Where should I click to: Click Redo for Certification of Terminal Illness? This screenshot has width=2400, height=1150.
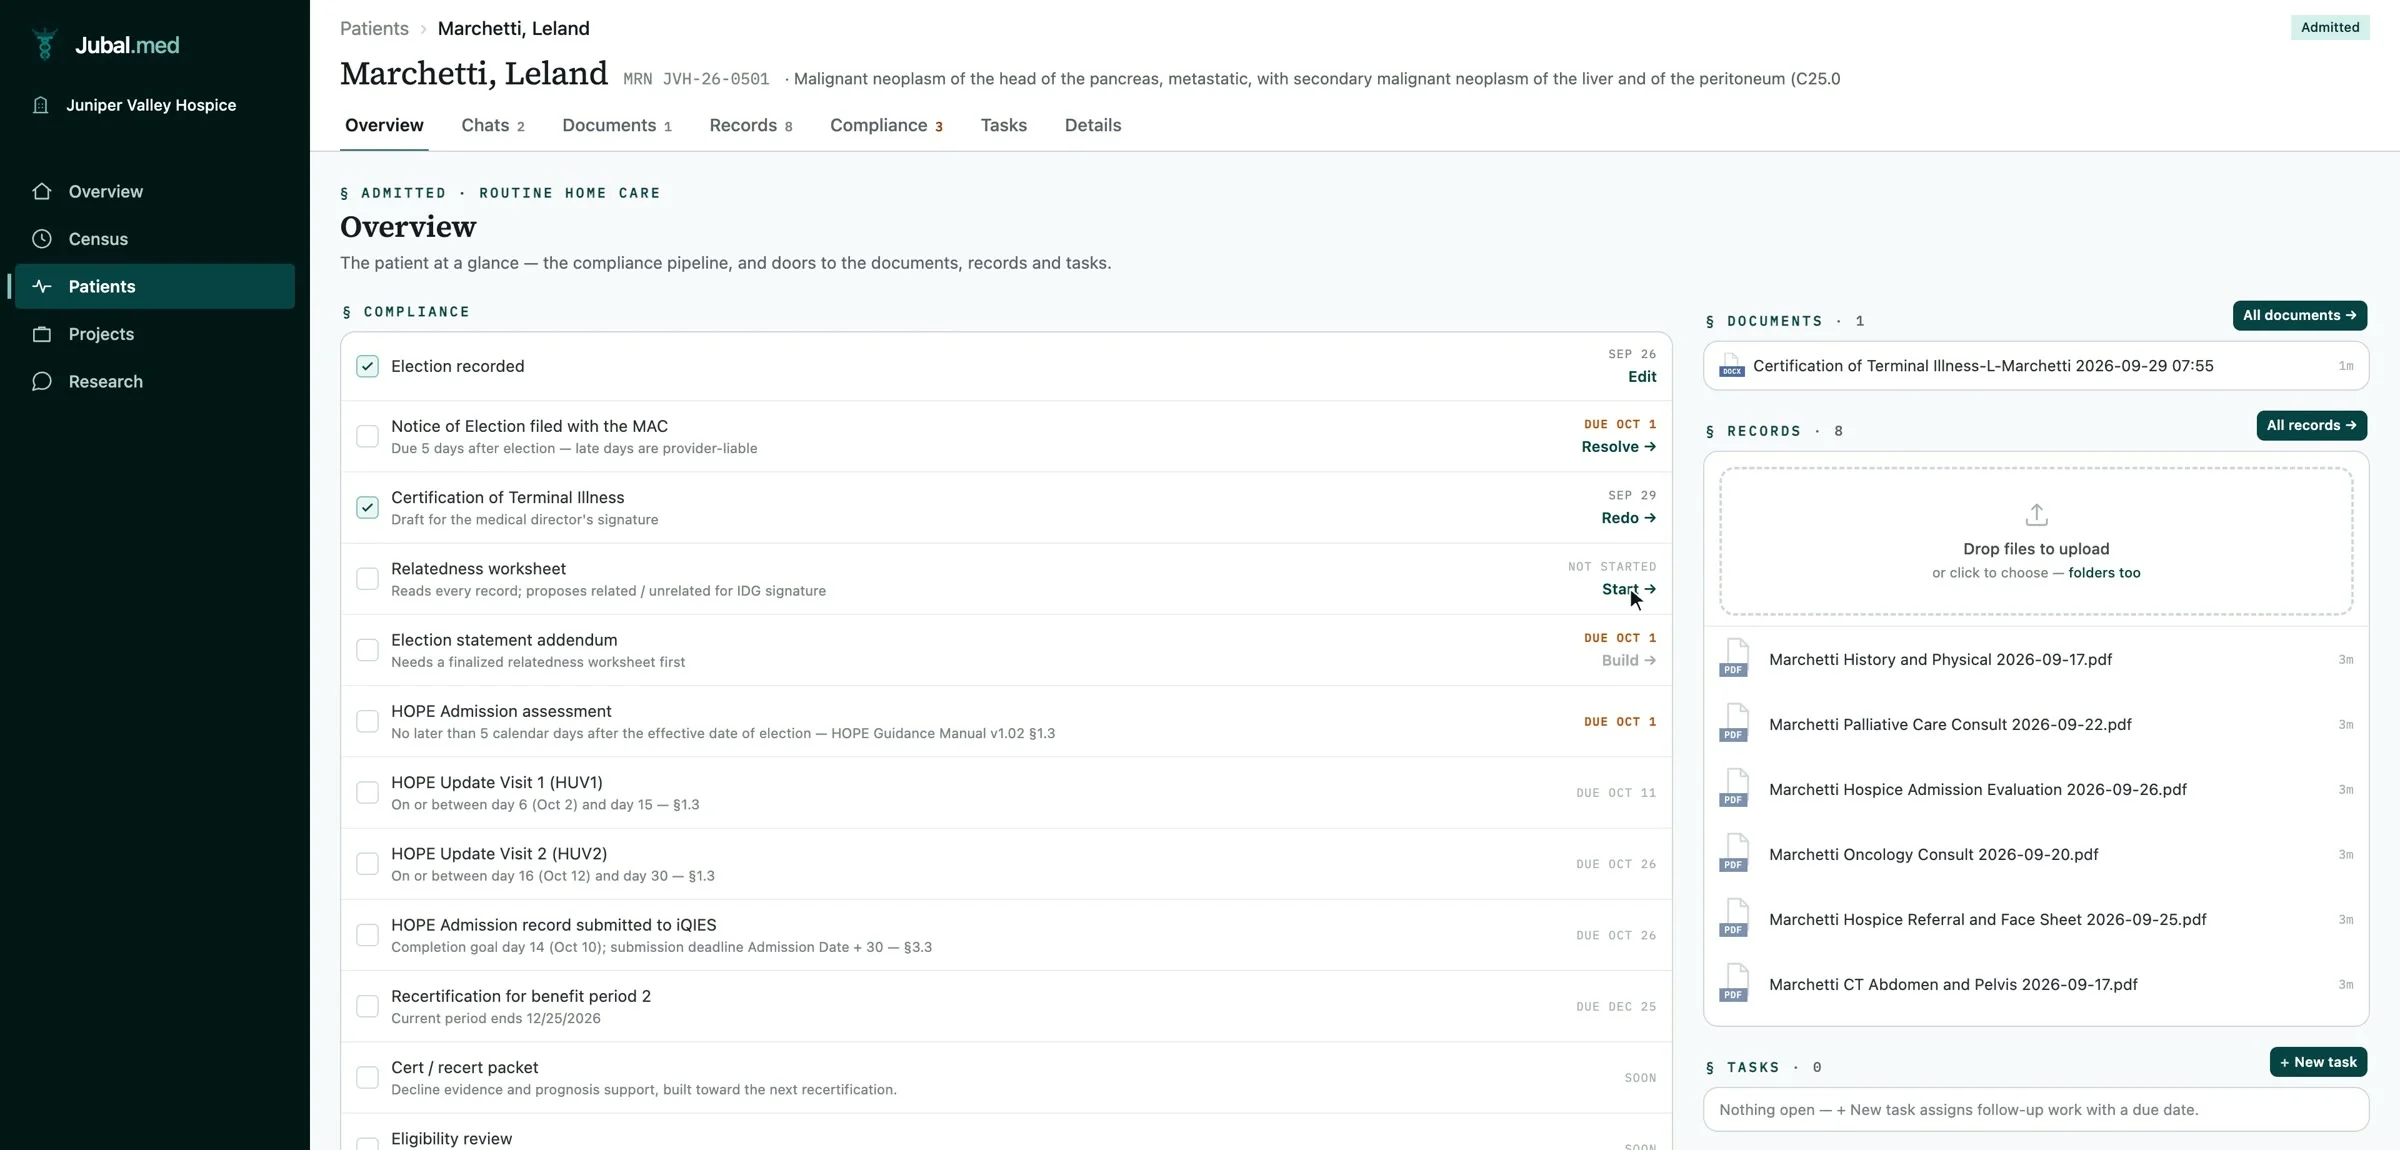pyautogui.click(x=1628, y=518)
